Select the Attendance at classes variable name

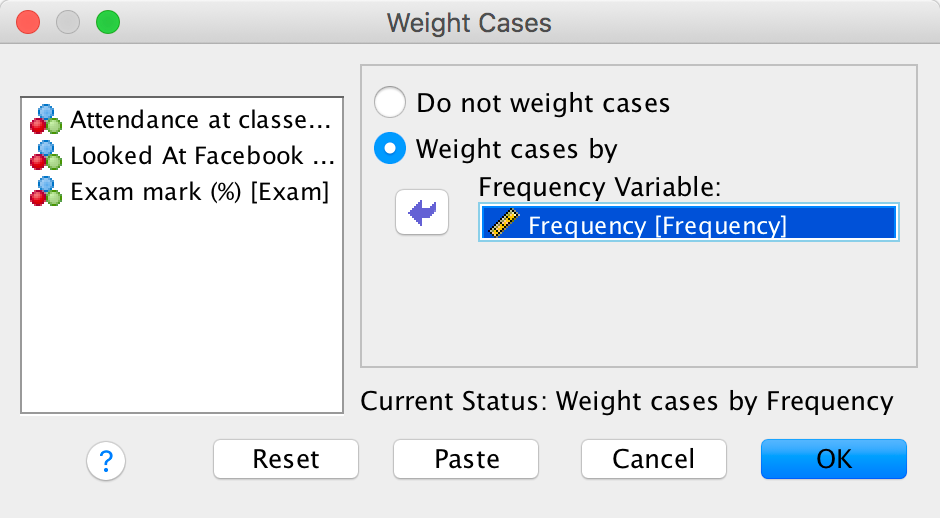pos(199,120)
